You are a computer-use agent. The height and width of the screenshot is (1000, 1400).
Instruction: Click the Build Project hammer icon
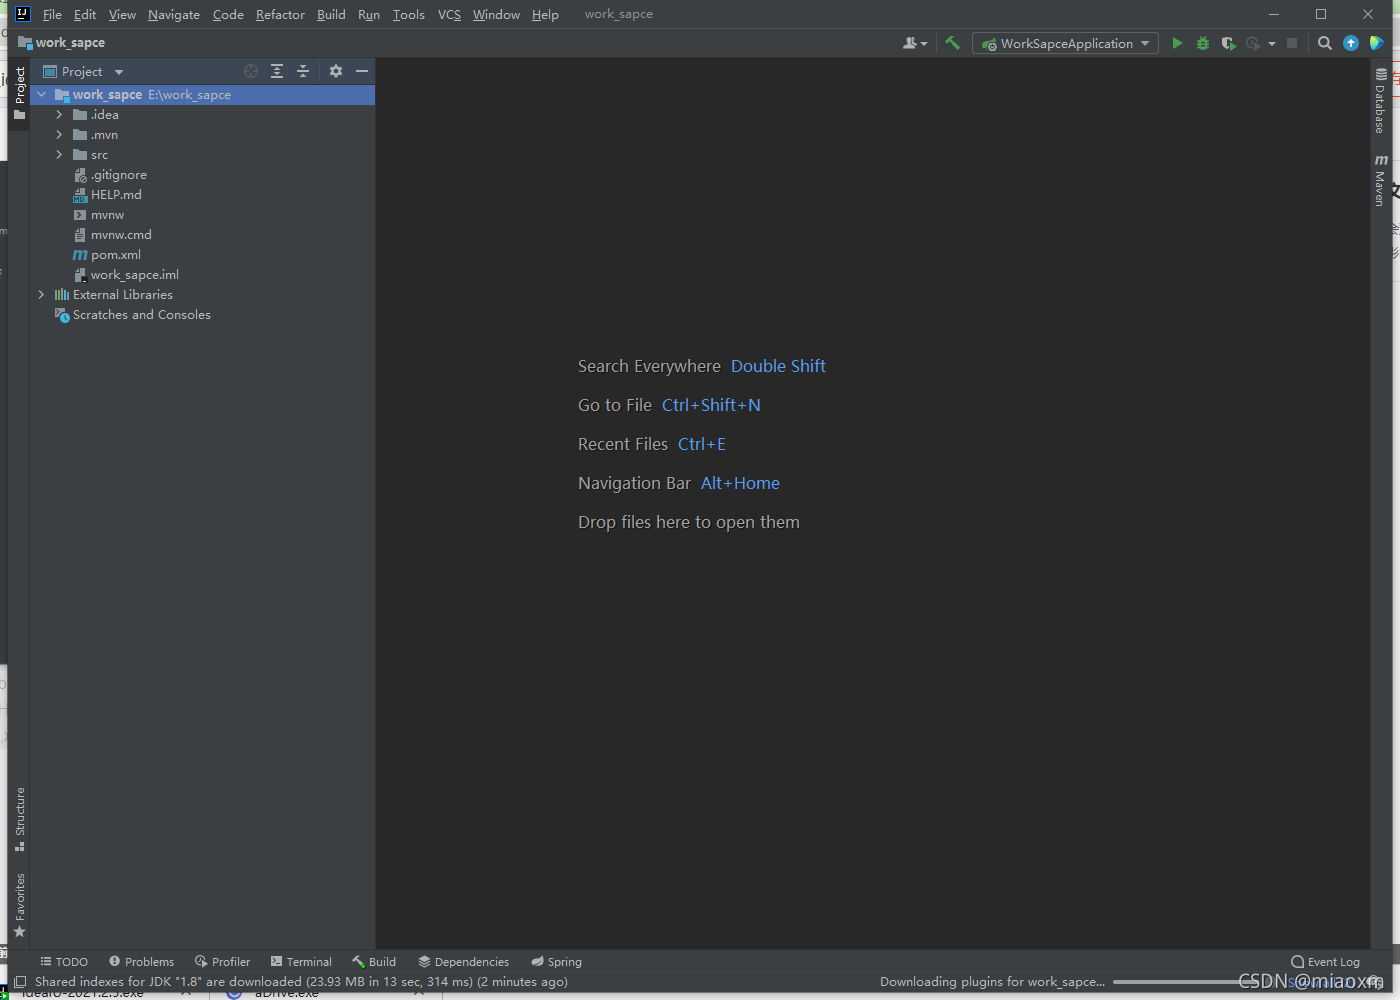pyautogui.click(x=952, y=43)
